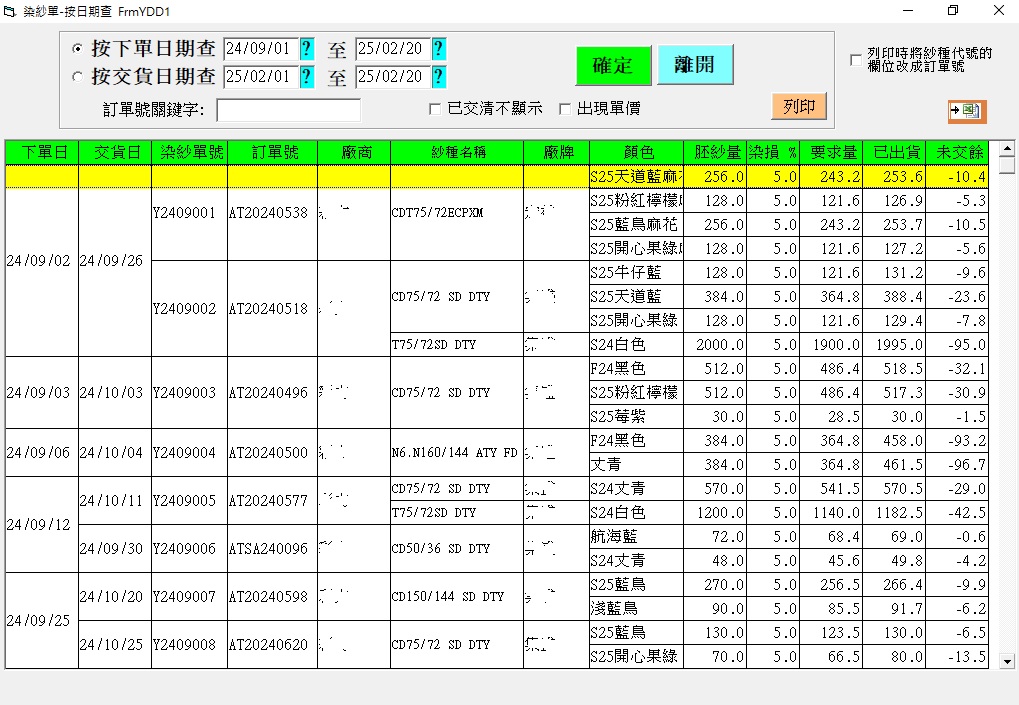Select dye order number Y2409004
Screen dimensions: 1019x705
190,452
